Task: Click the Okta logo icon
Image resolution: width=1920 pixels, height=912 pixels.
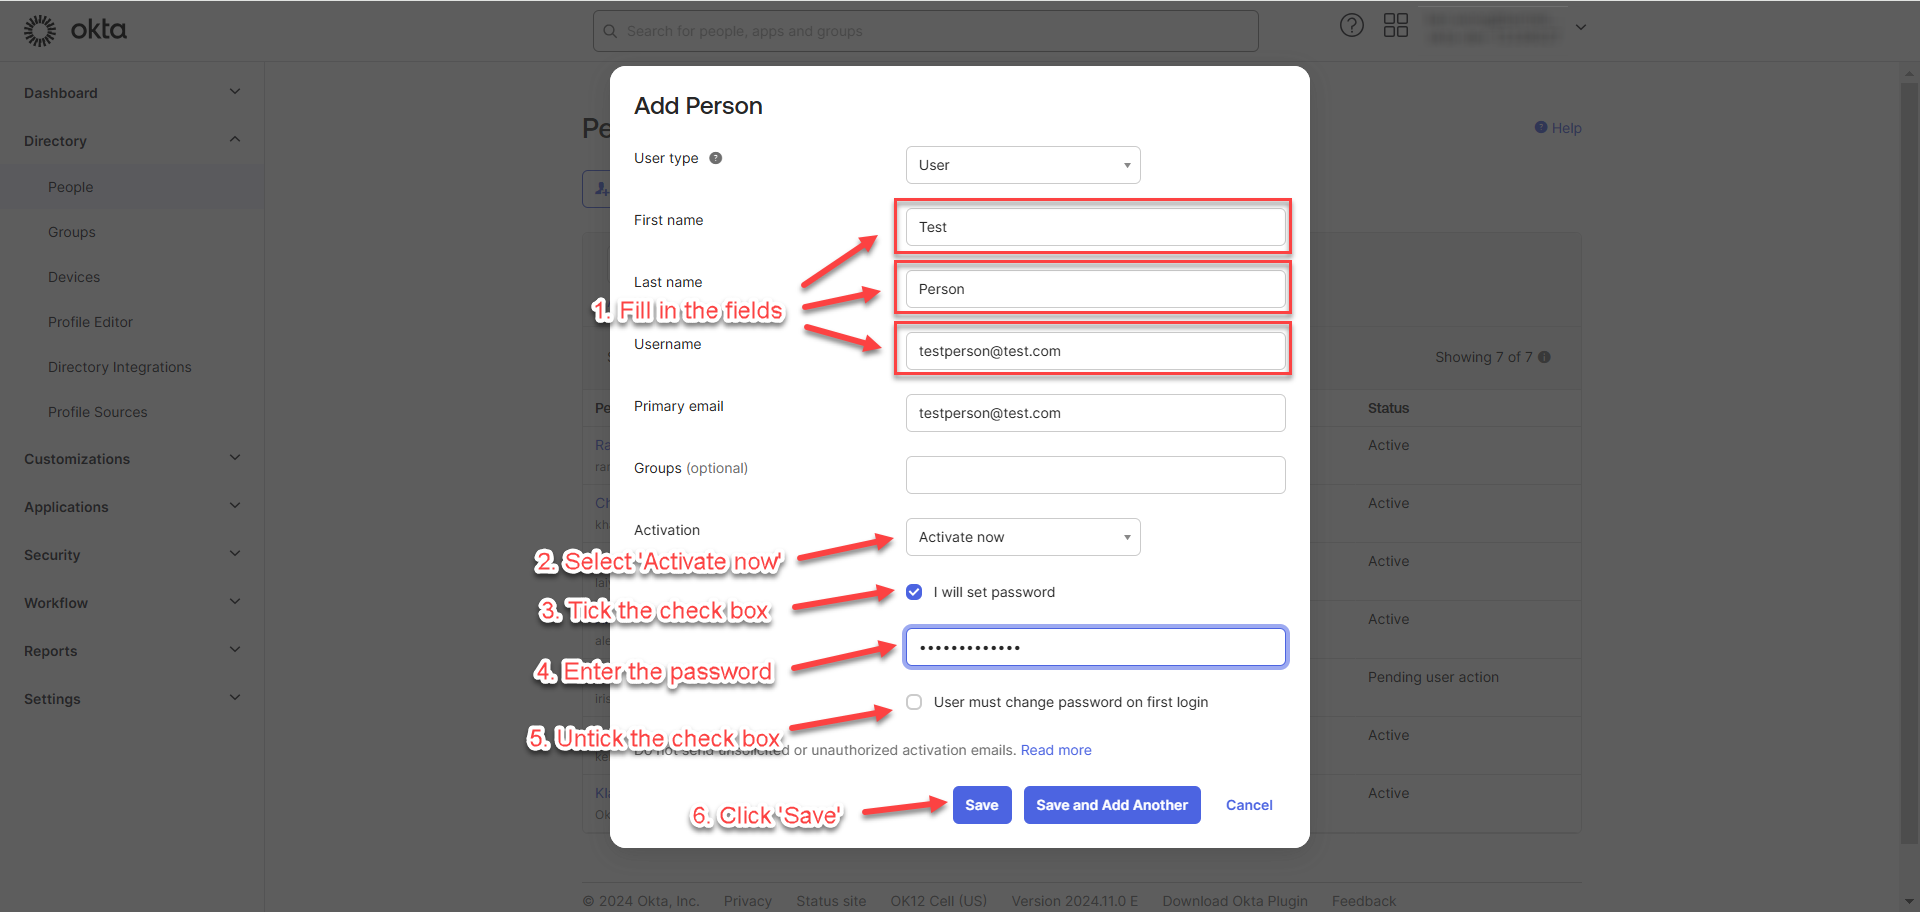Action: [x=40, y=31]
